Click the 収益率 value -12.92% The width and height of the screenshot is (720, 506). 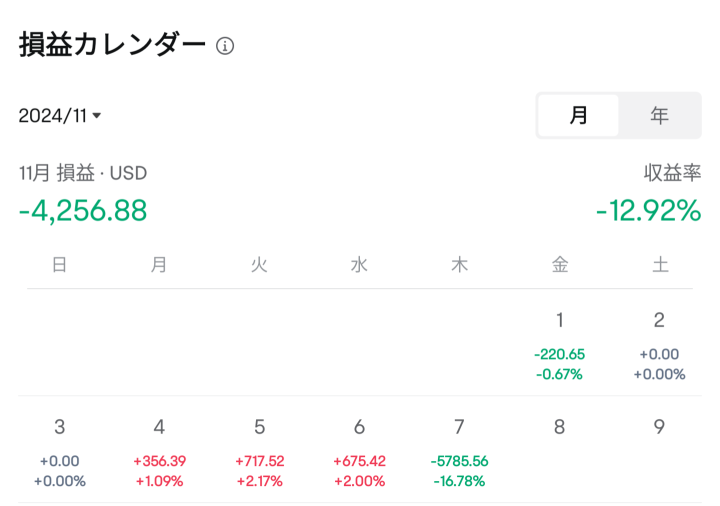coord(648,211)
